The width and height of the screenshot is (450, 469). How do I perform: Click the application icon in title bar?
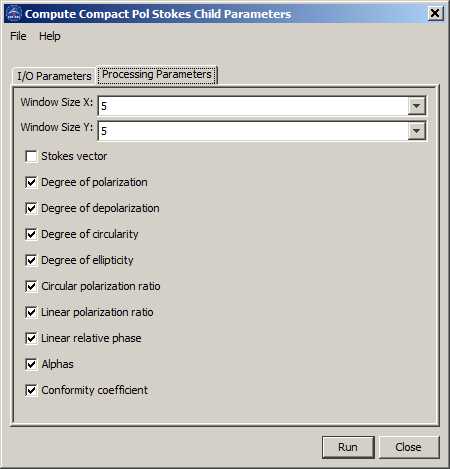(14, 14)
